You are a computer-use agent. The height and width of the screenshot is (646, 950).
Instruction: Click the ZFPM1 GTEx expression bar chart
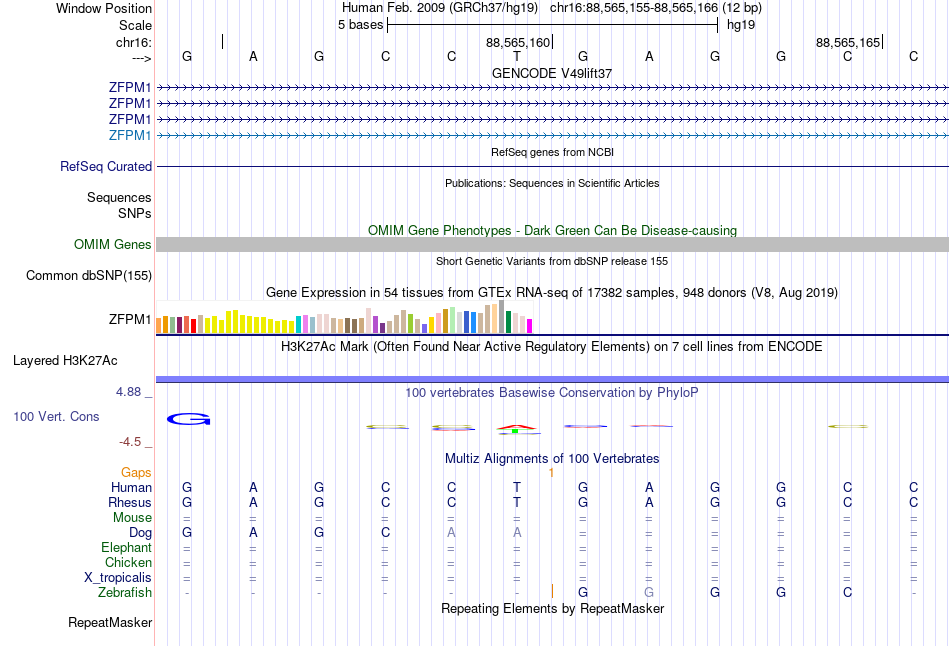[x=344, y=317]
